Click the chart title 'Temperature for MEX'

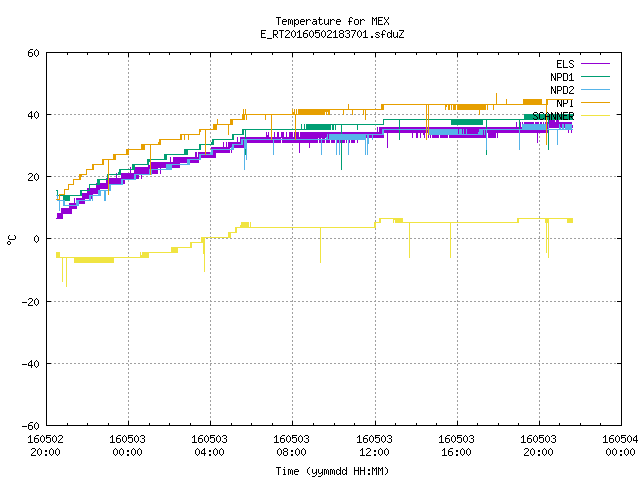pos(332,21)
